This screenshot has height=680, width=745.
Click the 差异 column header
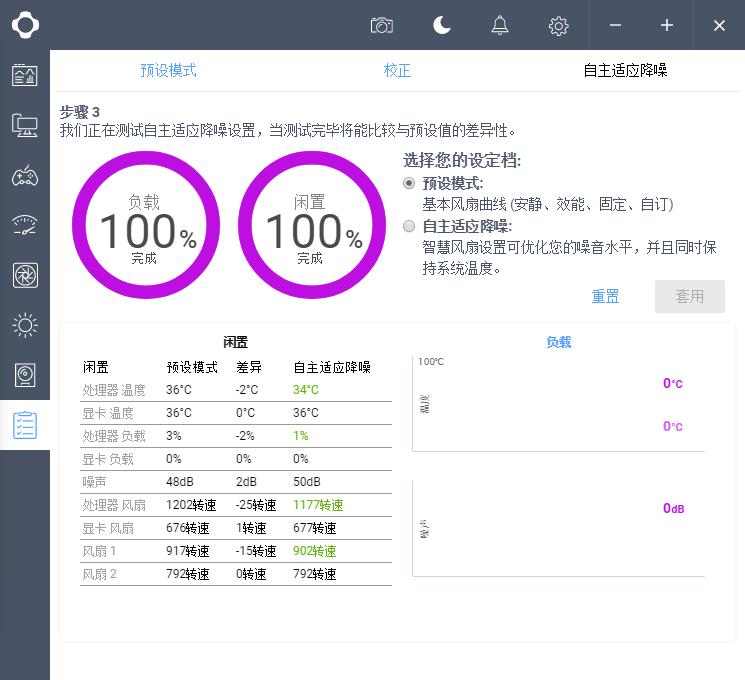(x=249, y=367)
